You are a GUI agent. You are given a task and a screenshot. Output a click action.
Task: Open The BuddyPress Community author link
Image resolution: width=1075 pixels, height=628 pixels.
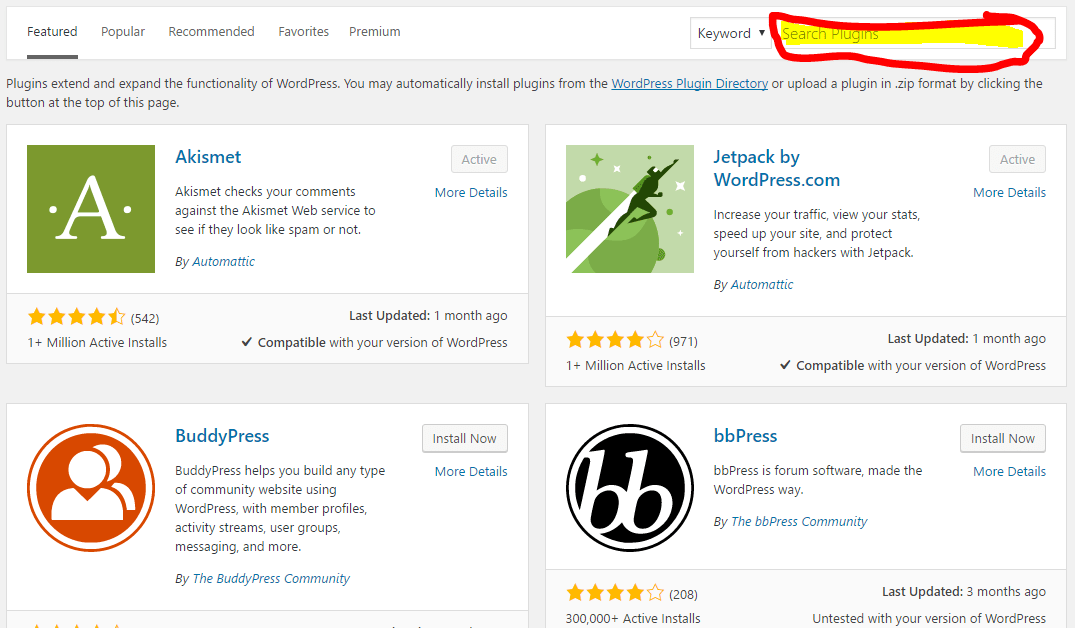click(271, 579)
